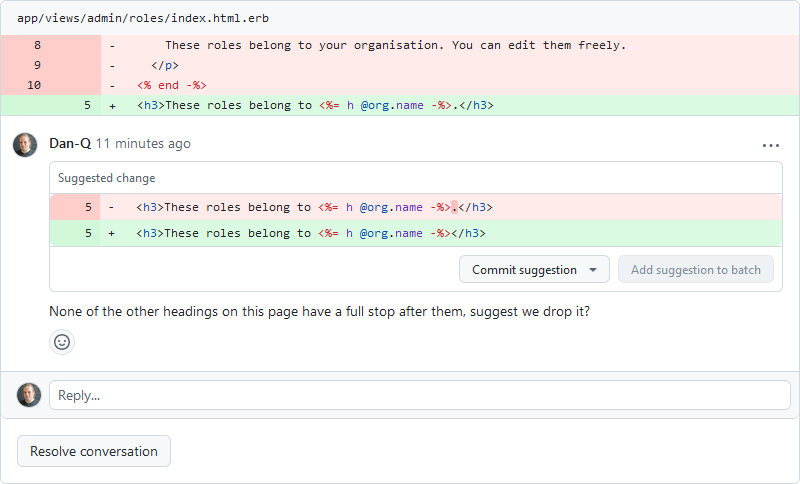Select line number 10 in the diff

click(x=34, y=85)
